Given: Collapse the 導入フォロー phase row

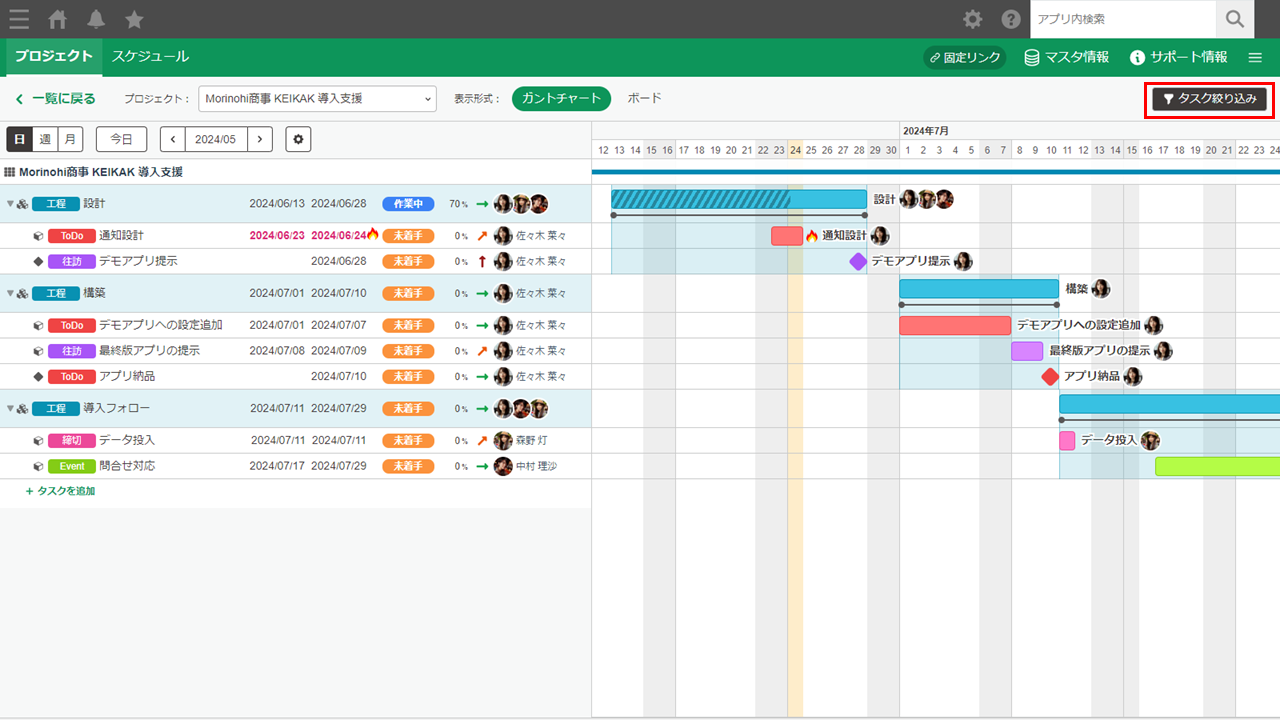Looking at the screenshot, I should (x=11, y=409).
